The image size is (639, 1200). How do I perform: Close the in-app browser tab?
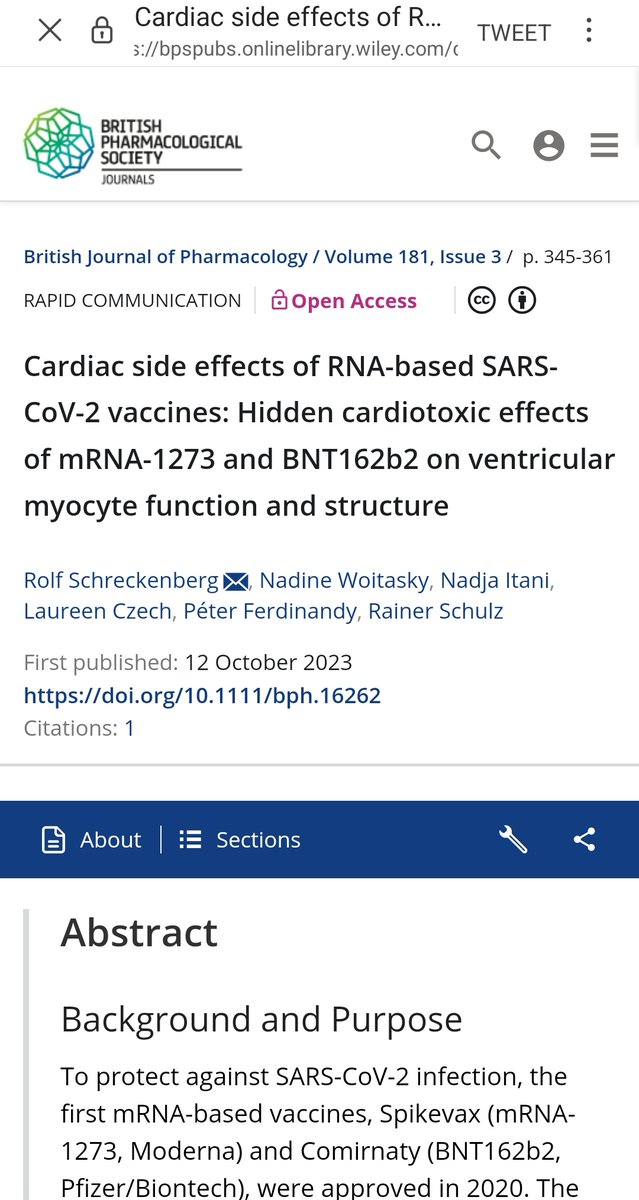(x=49, y=31)
